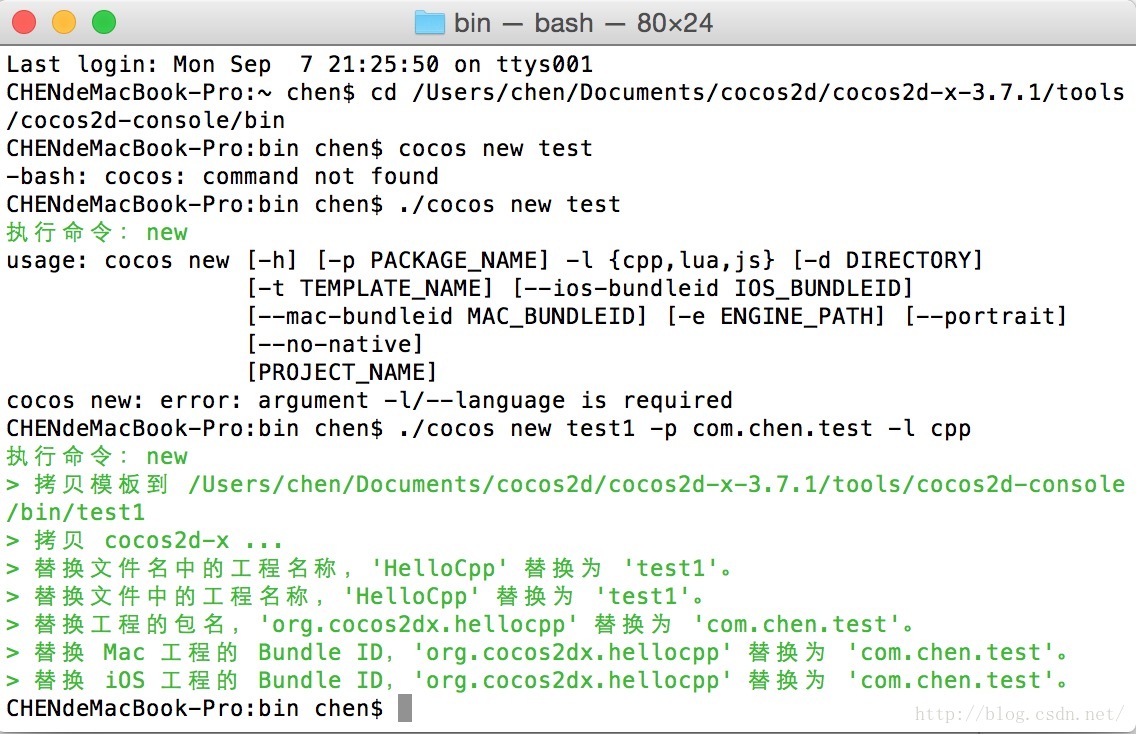Click the cursor block at the last prompt
Screen dimensions: 1136x734
[x=405, y=708]
